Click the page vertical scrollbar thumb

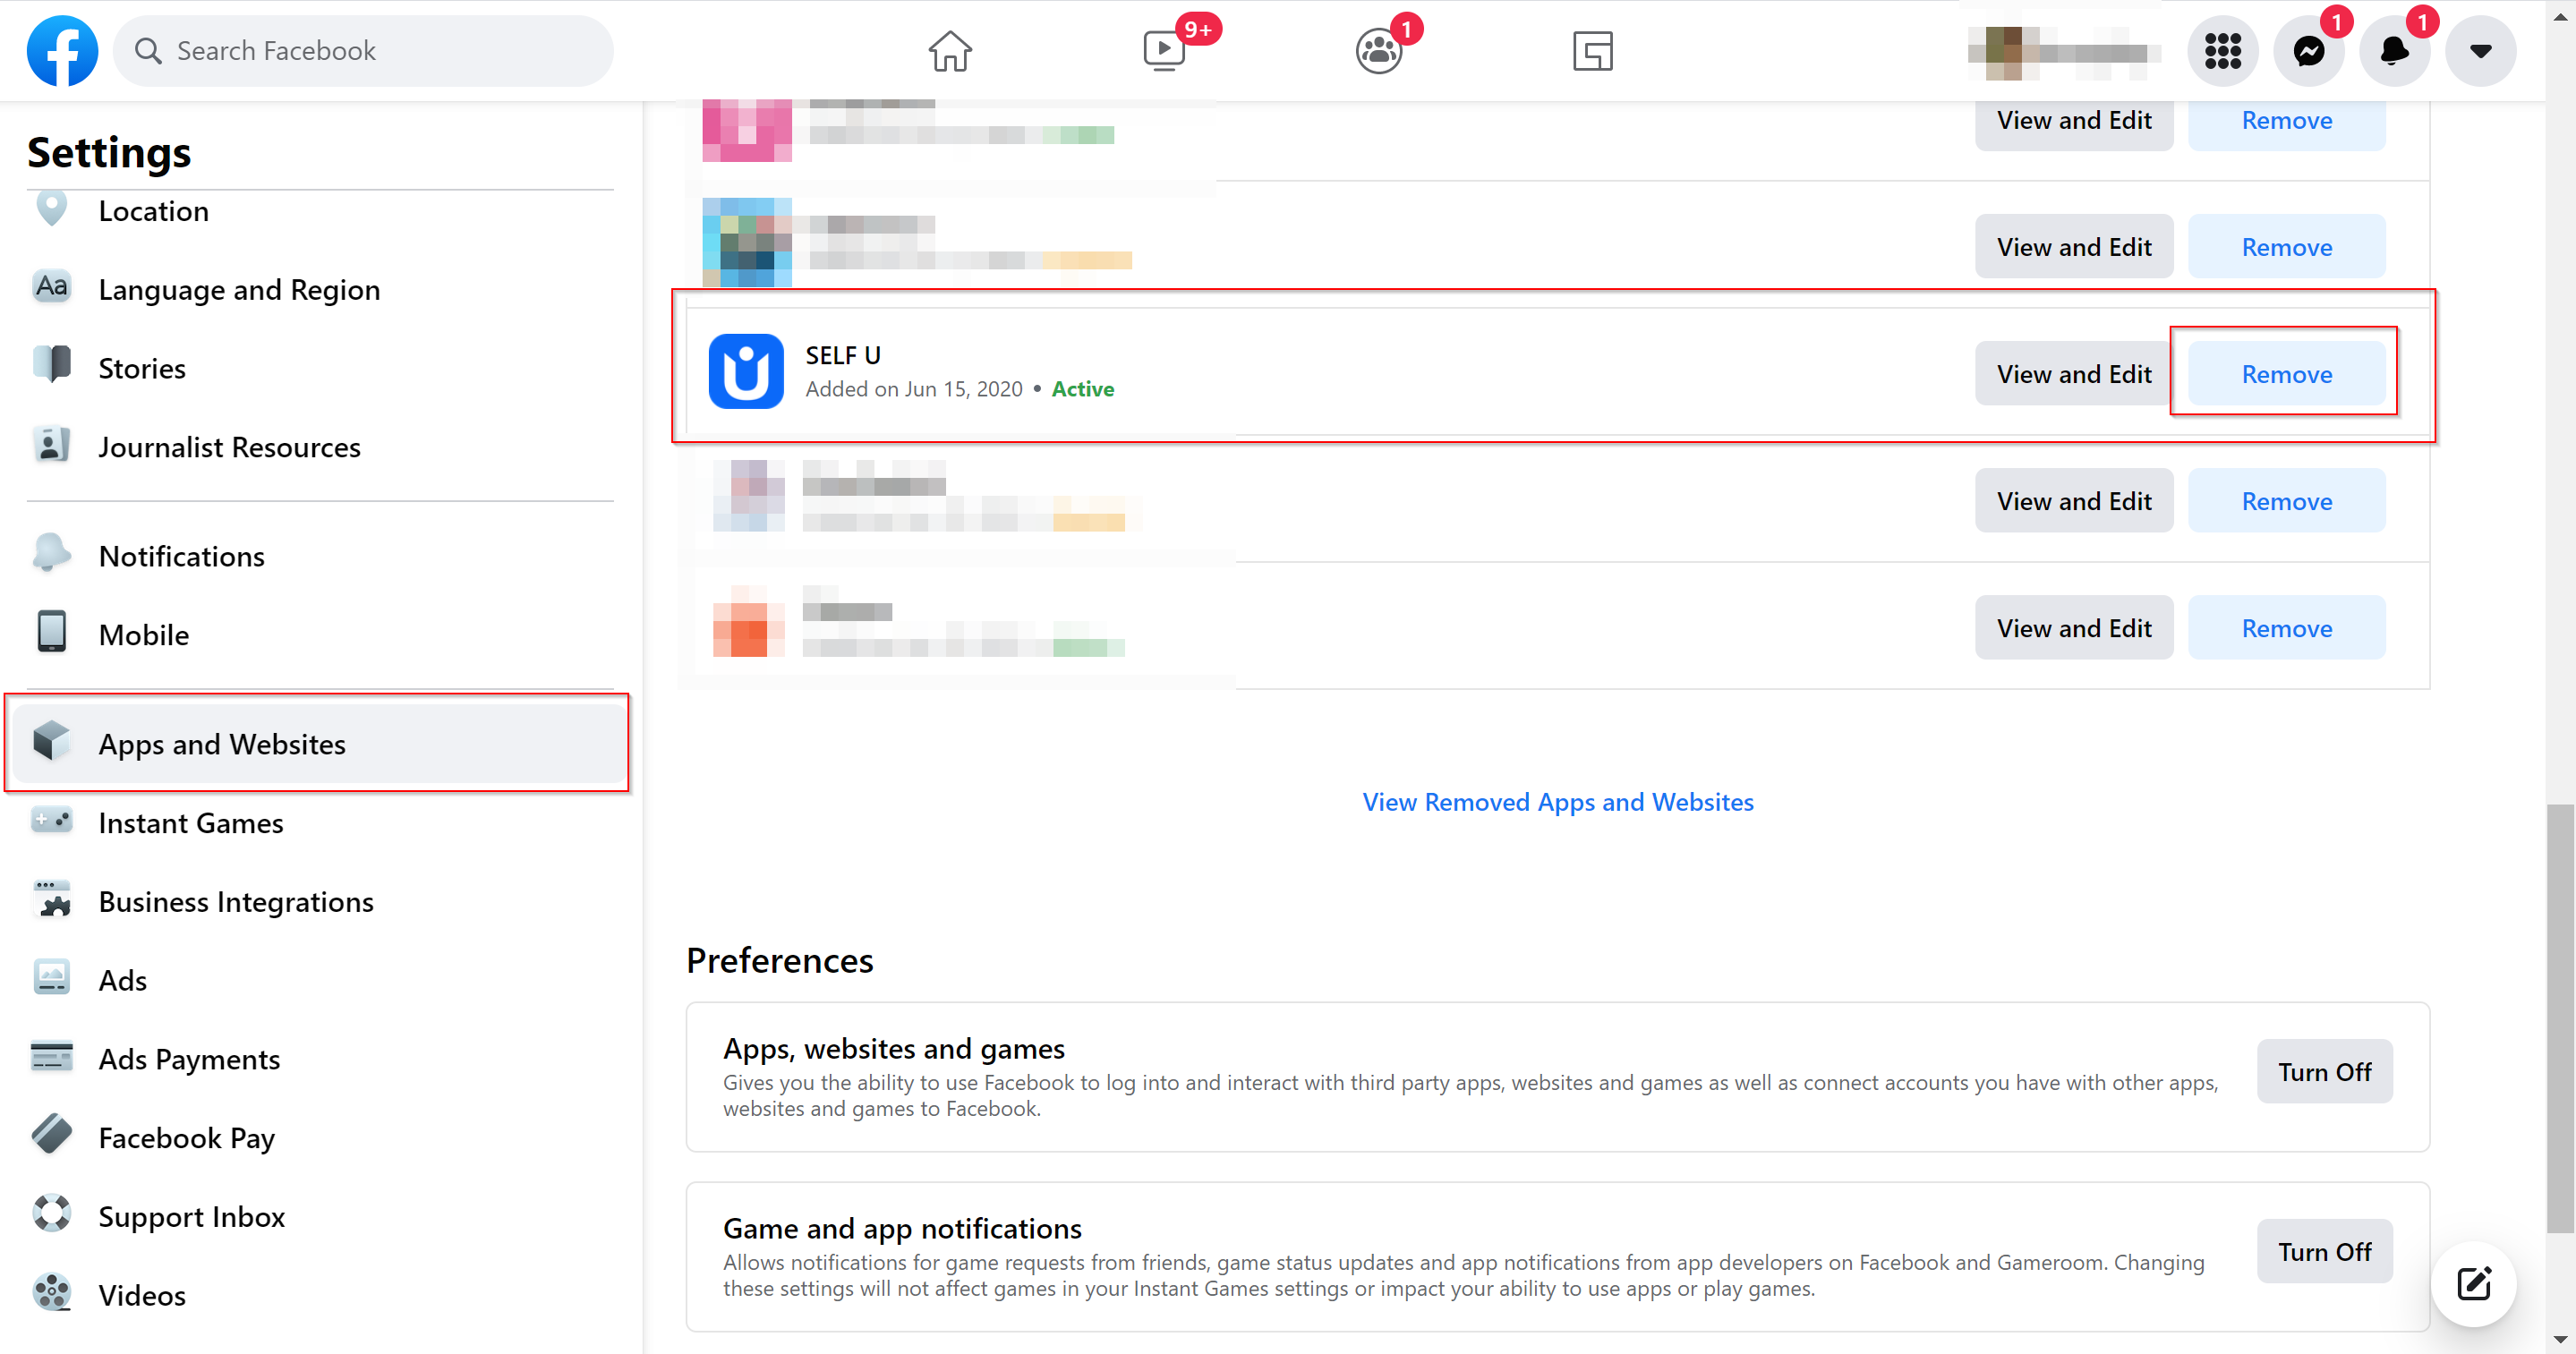pyautogui.click(x=2560, y=1018)
